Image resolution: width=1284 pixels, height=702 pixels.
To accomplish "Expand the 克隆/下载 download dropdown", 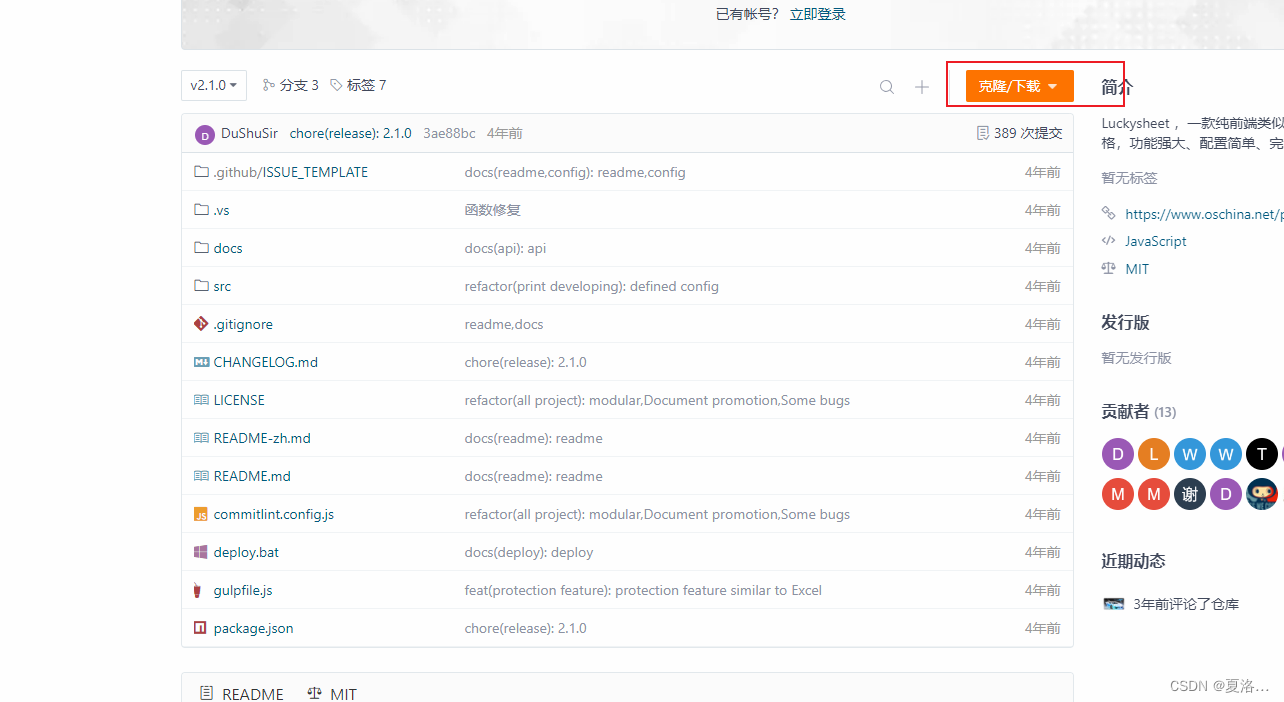I will coord(1018,86).
